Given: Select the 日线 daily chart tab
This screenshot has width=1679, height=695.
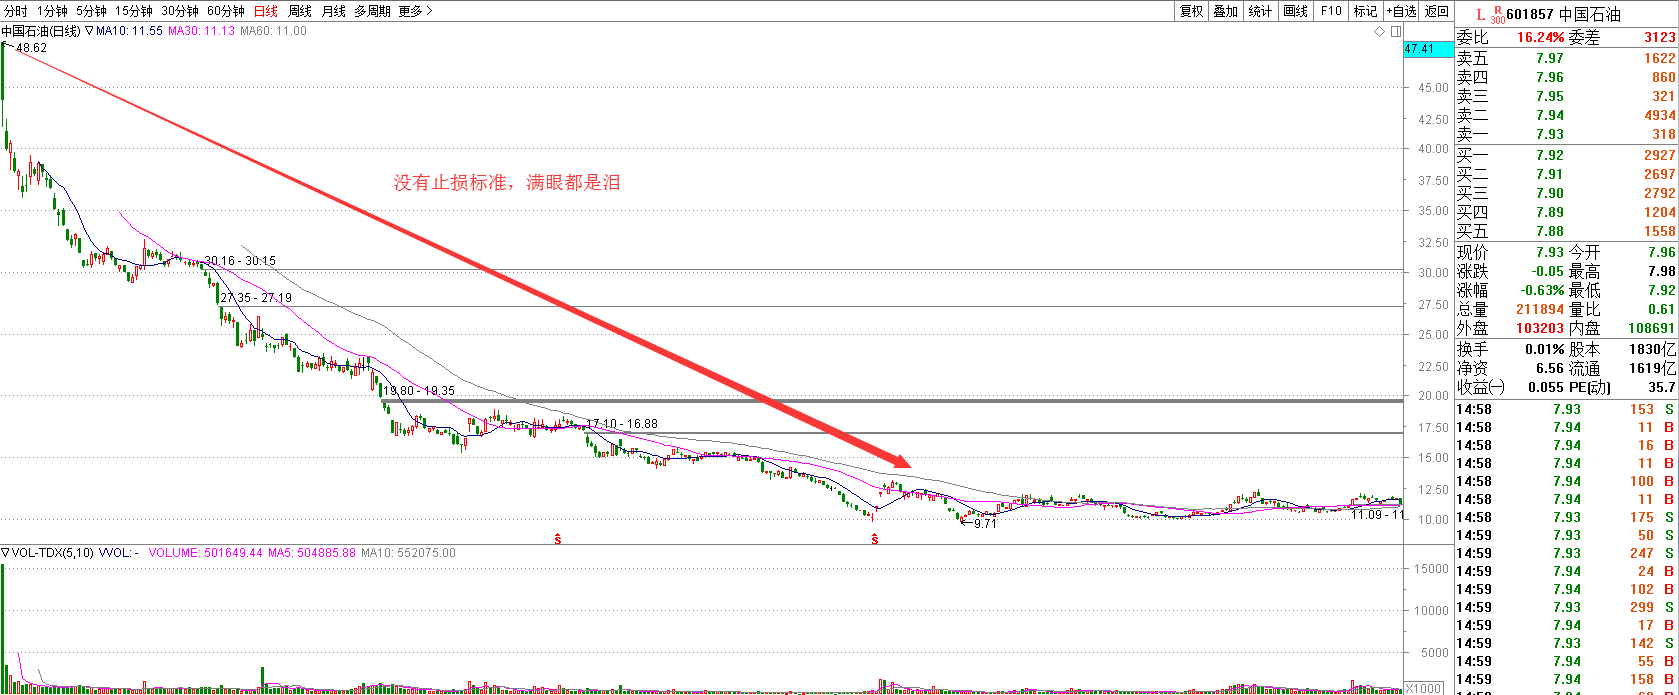Looking at the screenshot, I should 266,11.
